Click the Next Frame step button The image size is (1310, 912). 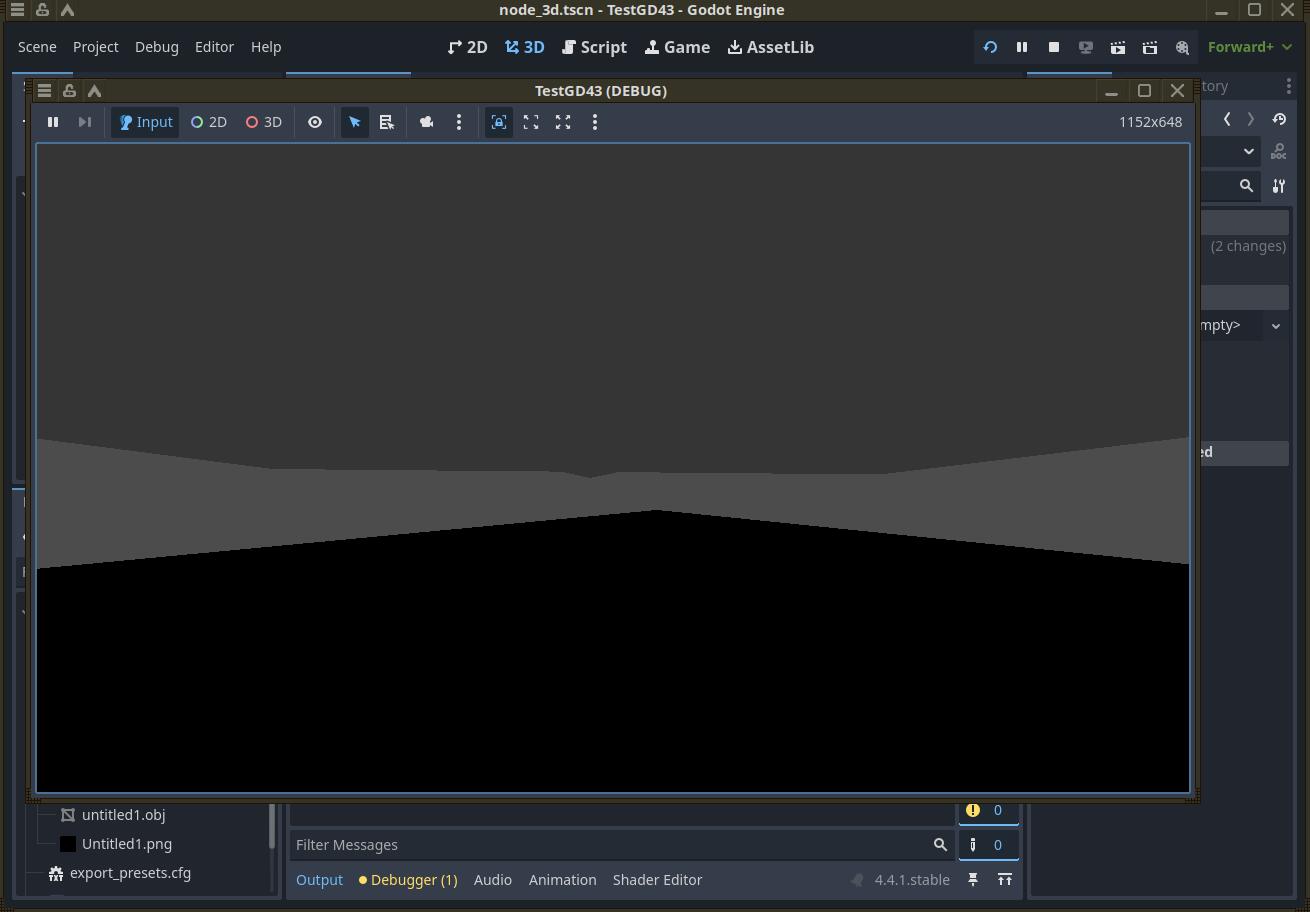click(85, 122)
